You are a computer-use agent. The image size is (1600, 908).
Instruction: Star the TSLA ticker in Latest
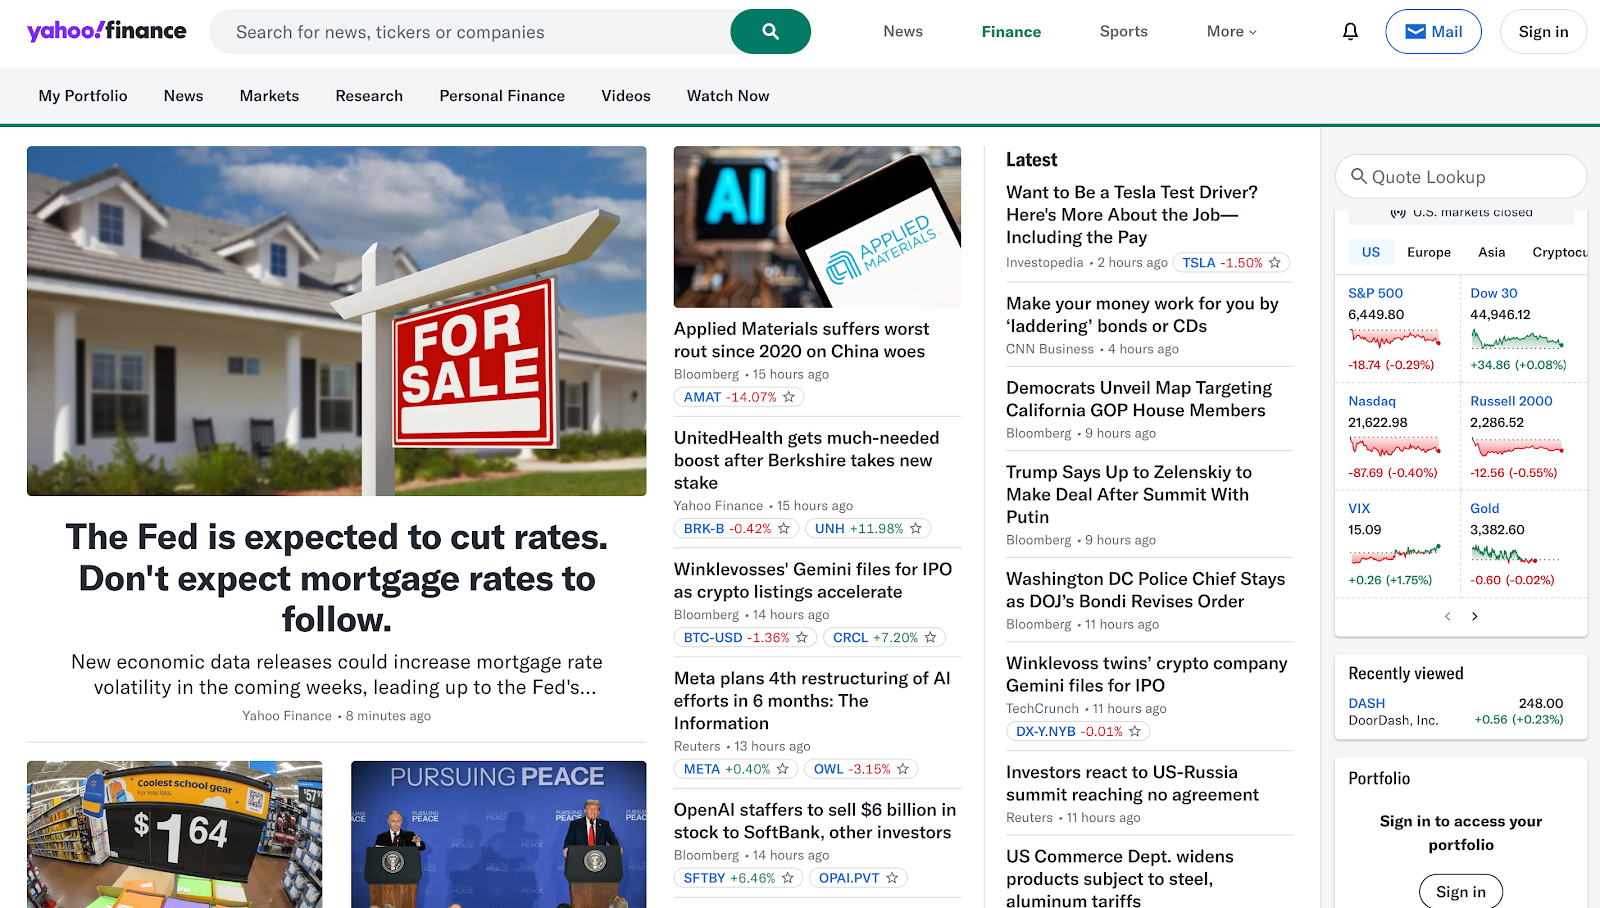[1275, 263]
